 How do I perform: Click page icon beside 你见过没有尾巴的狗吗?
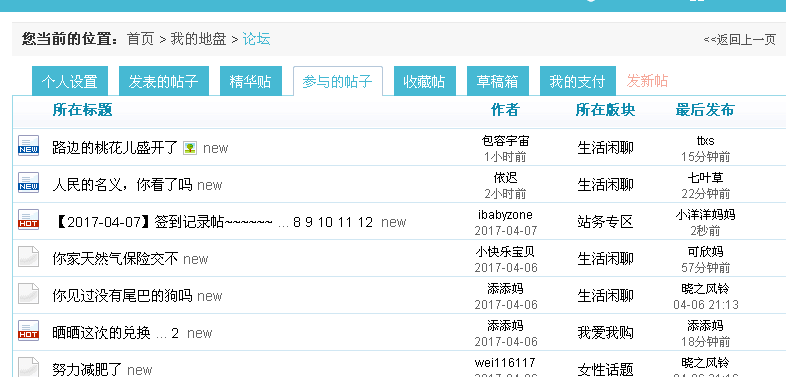tap(28, 293)
